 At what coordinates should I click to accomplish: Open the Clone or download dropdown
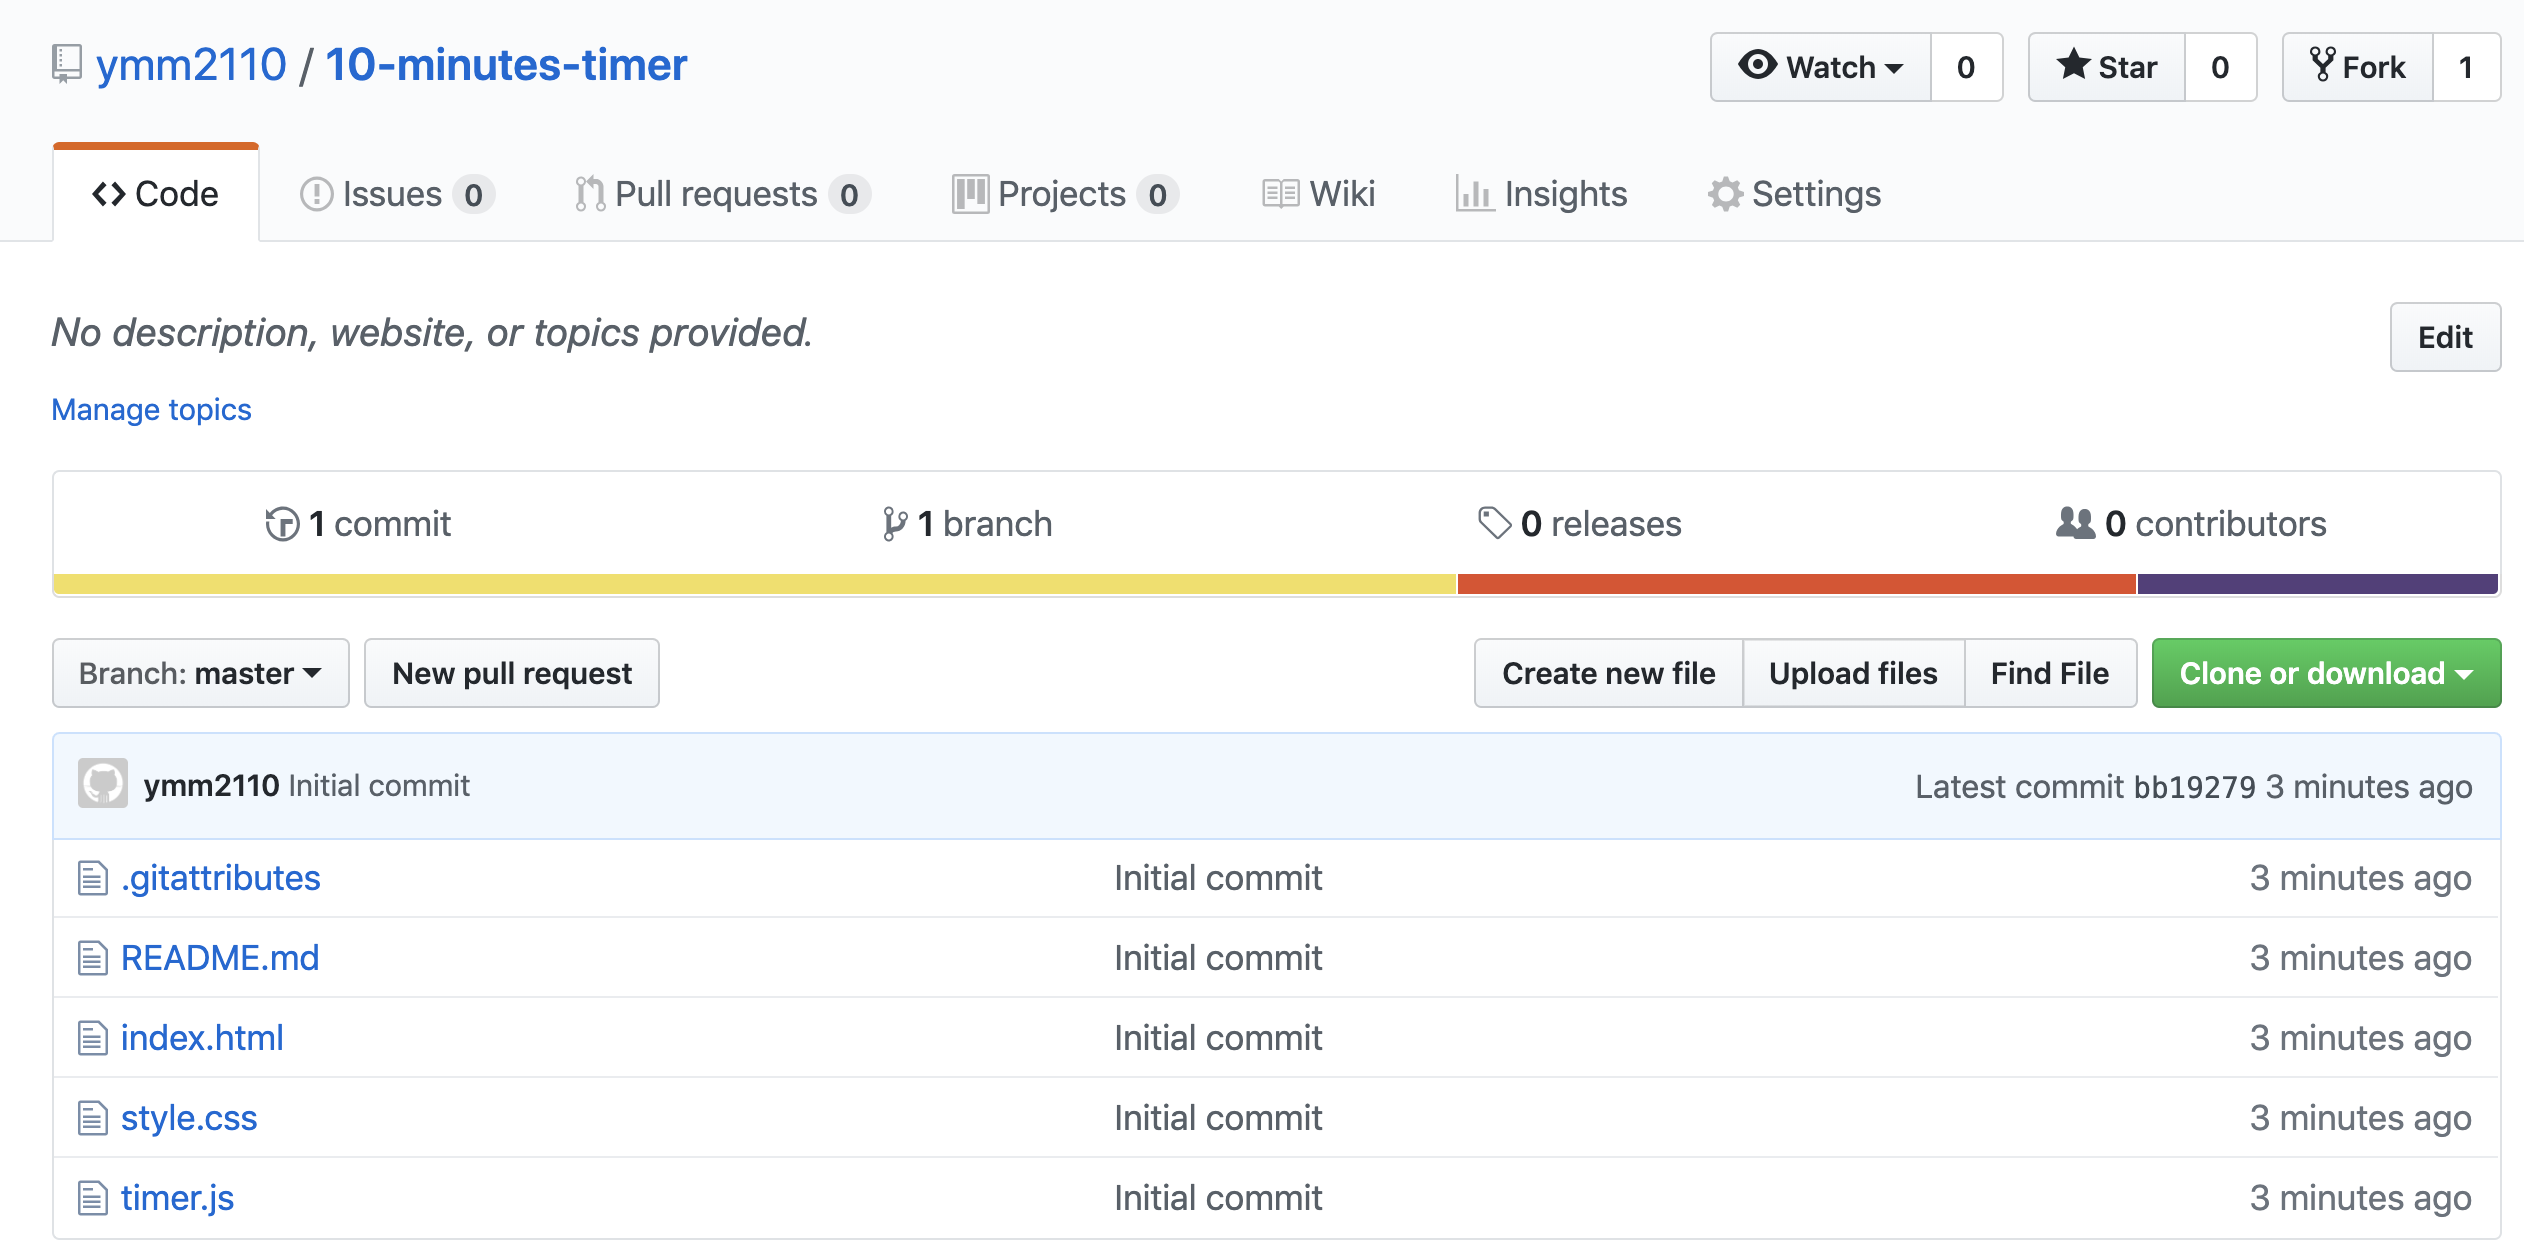pos(2325,673)
